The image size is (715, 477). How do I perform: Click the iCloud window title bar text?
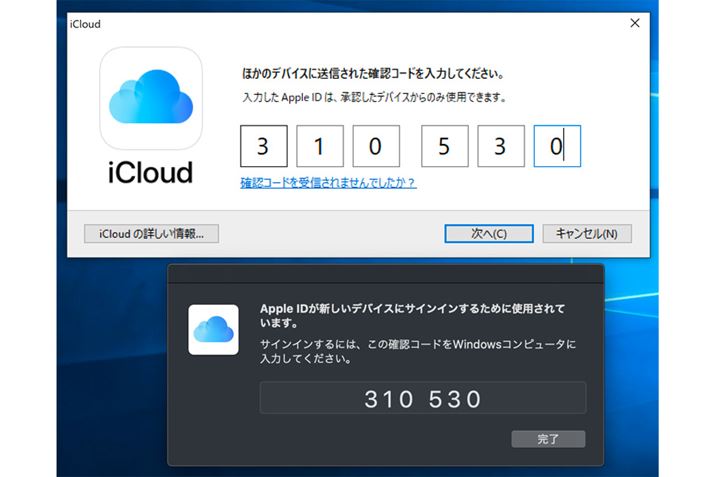(85, 22)
